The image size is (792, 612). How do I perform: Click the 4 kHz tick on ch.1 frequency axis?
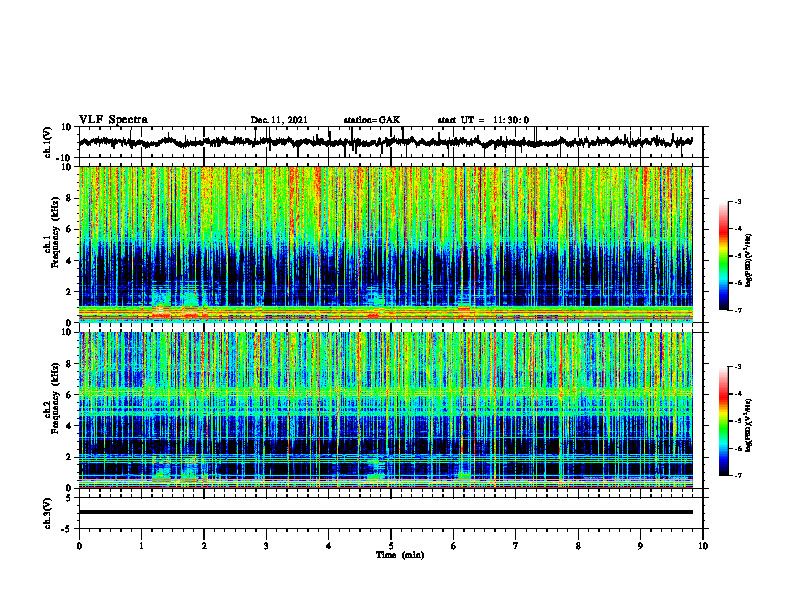[69, 261]
